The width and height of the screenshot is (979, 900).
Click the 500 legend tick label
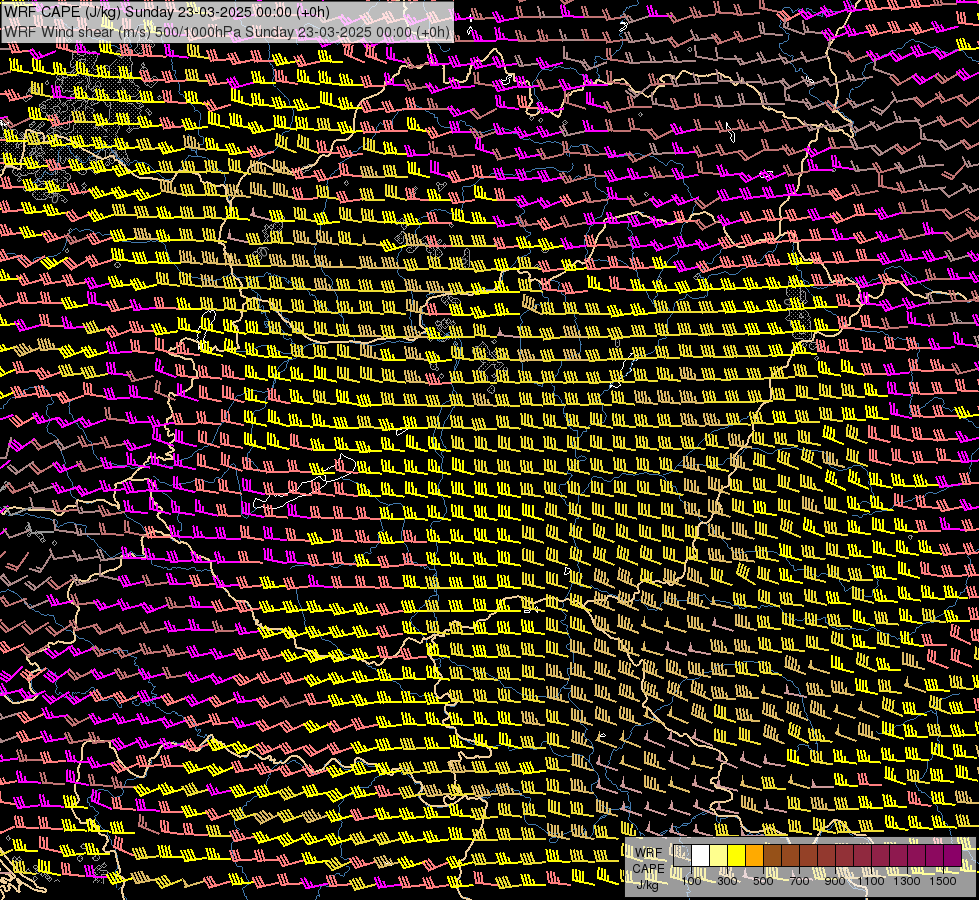pyautogui.click(x=763, y=881)
